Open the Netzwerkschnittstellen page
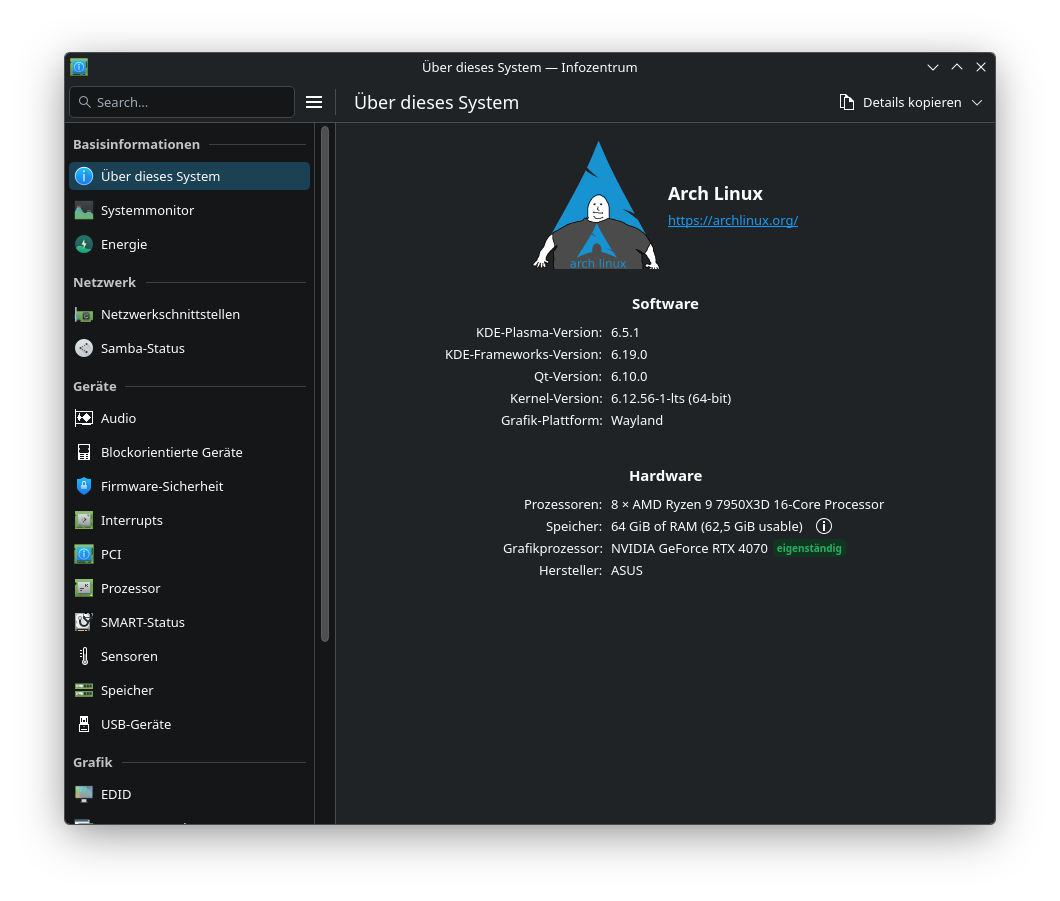The image size is (1060, 901). click(x=189, y=315)
